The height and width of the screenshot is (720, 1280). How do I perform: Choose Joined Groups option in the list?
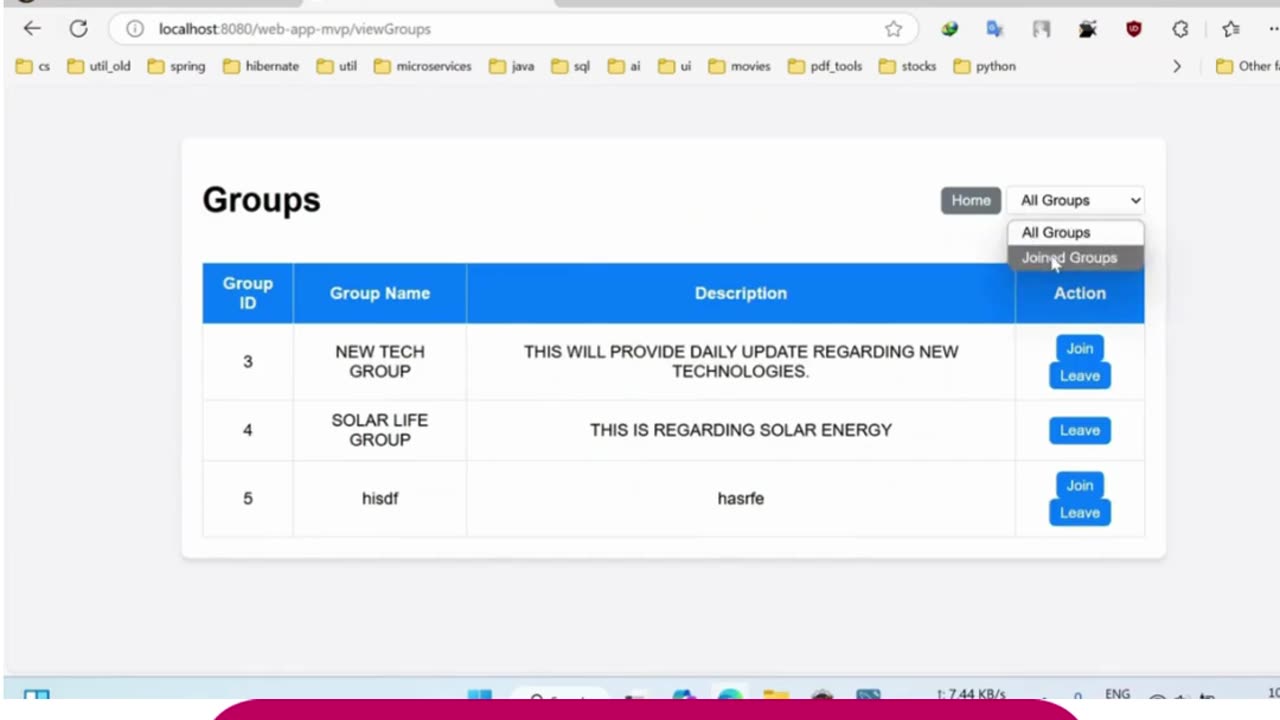pos(1075,258)
